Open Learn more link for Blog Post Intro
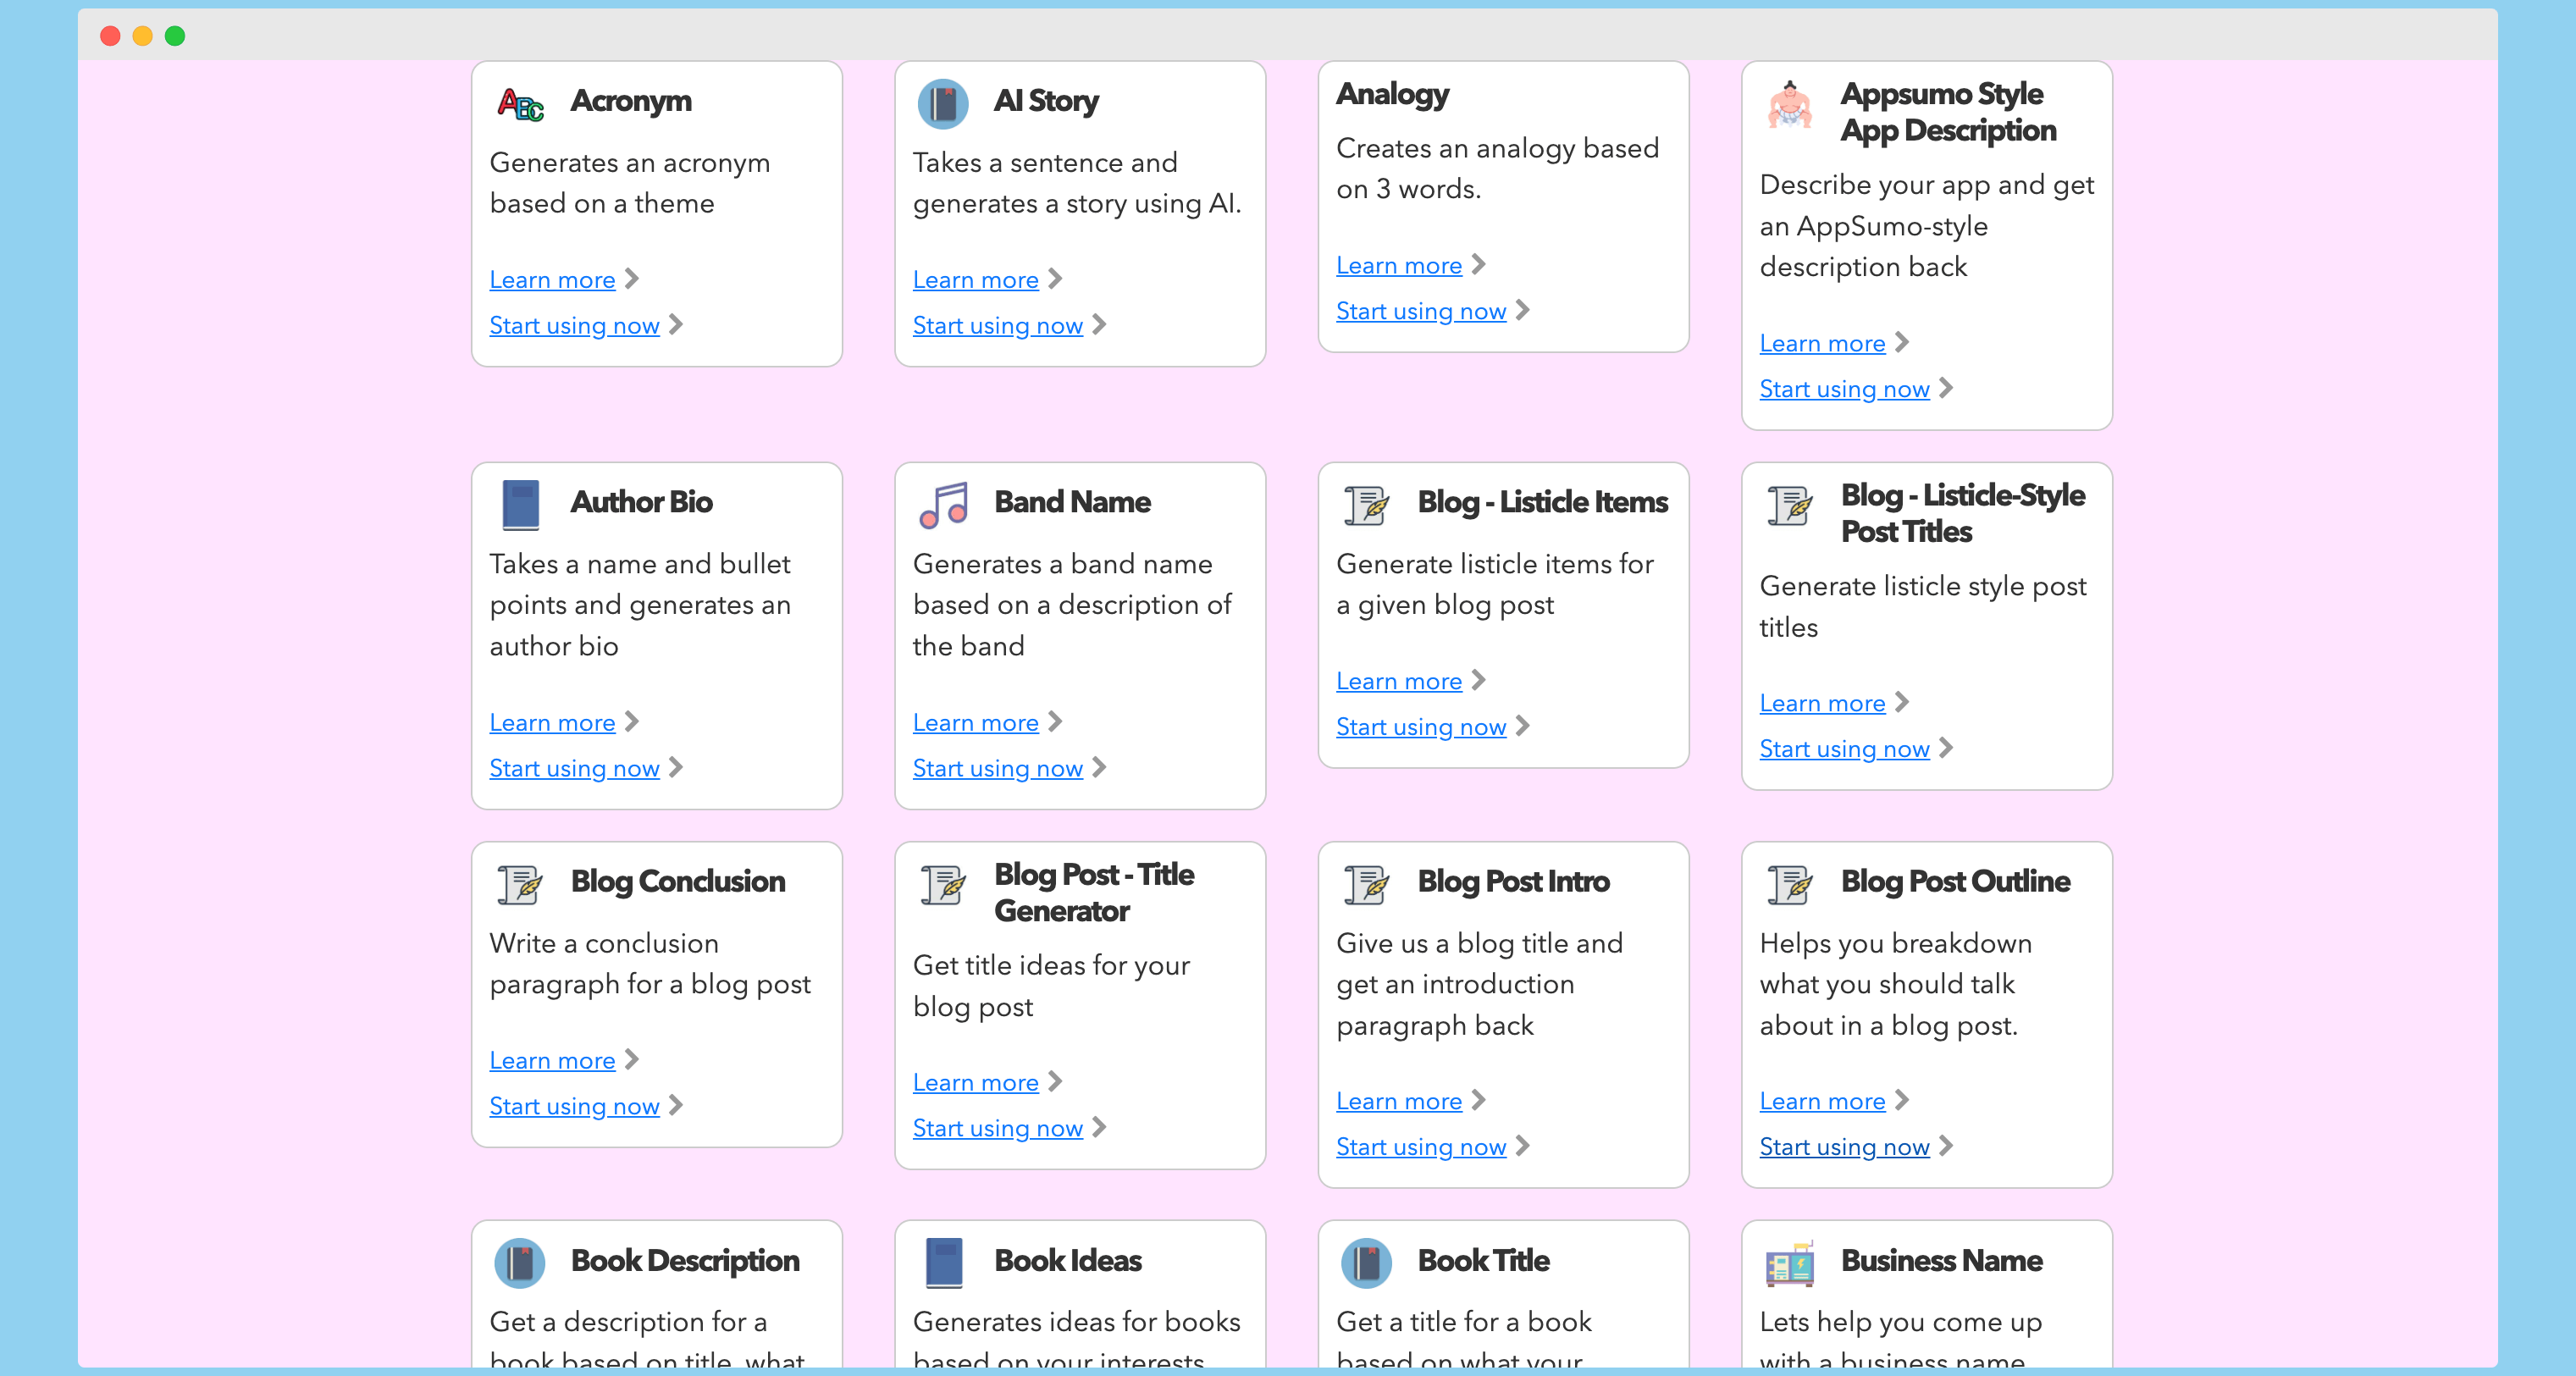This screenshot has width=2576, height=1376. [x=1399, y=1102]
